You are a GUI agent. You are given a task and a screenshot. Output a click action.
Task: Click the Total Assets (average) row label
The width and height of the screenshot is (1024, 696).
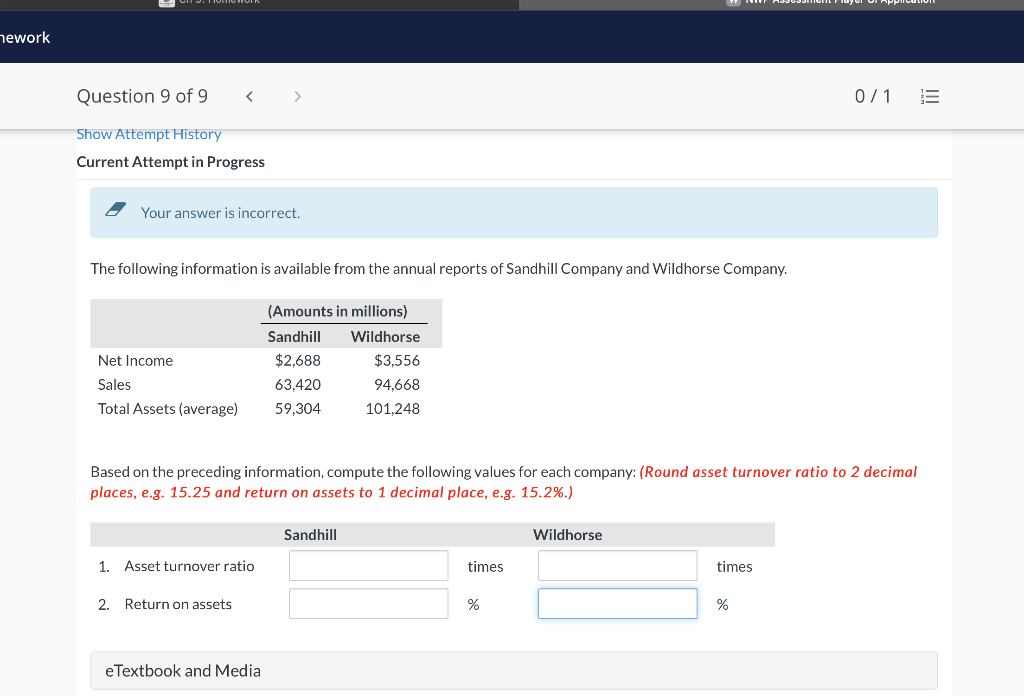168,409
